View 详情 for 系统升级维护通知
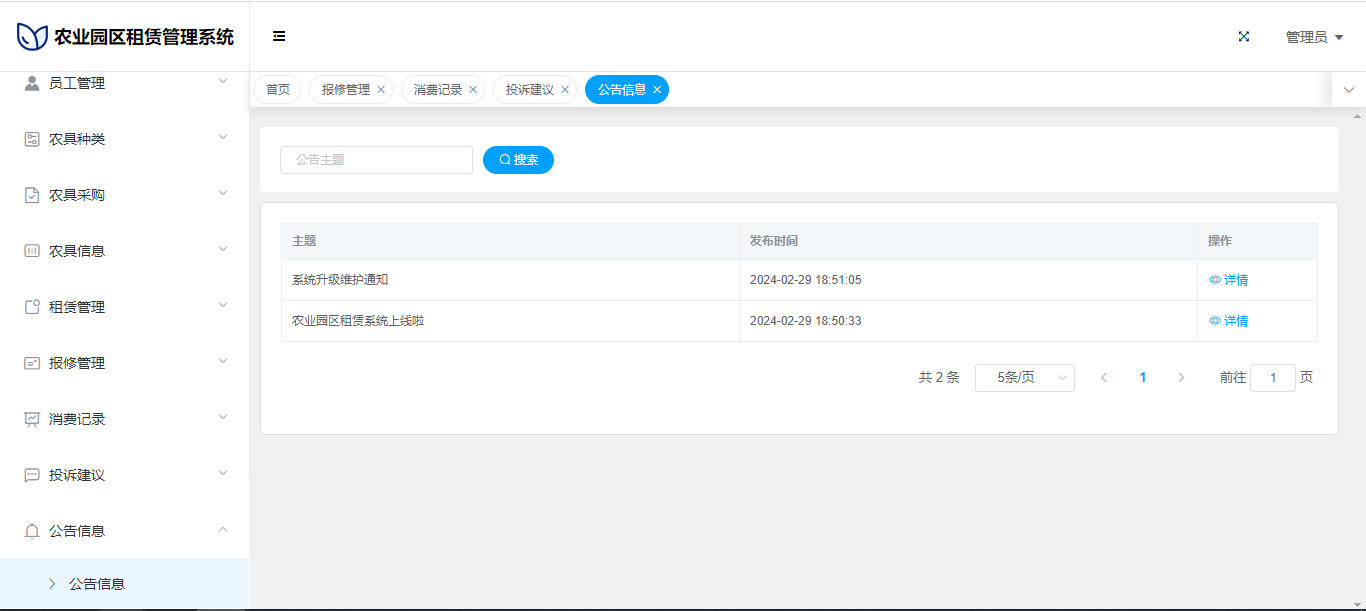This screenshot has height=611, width=1366. 1229,280
